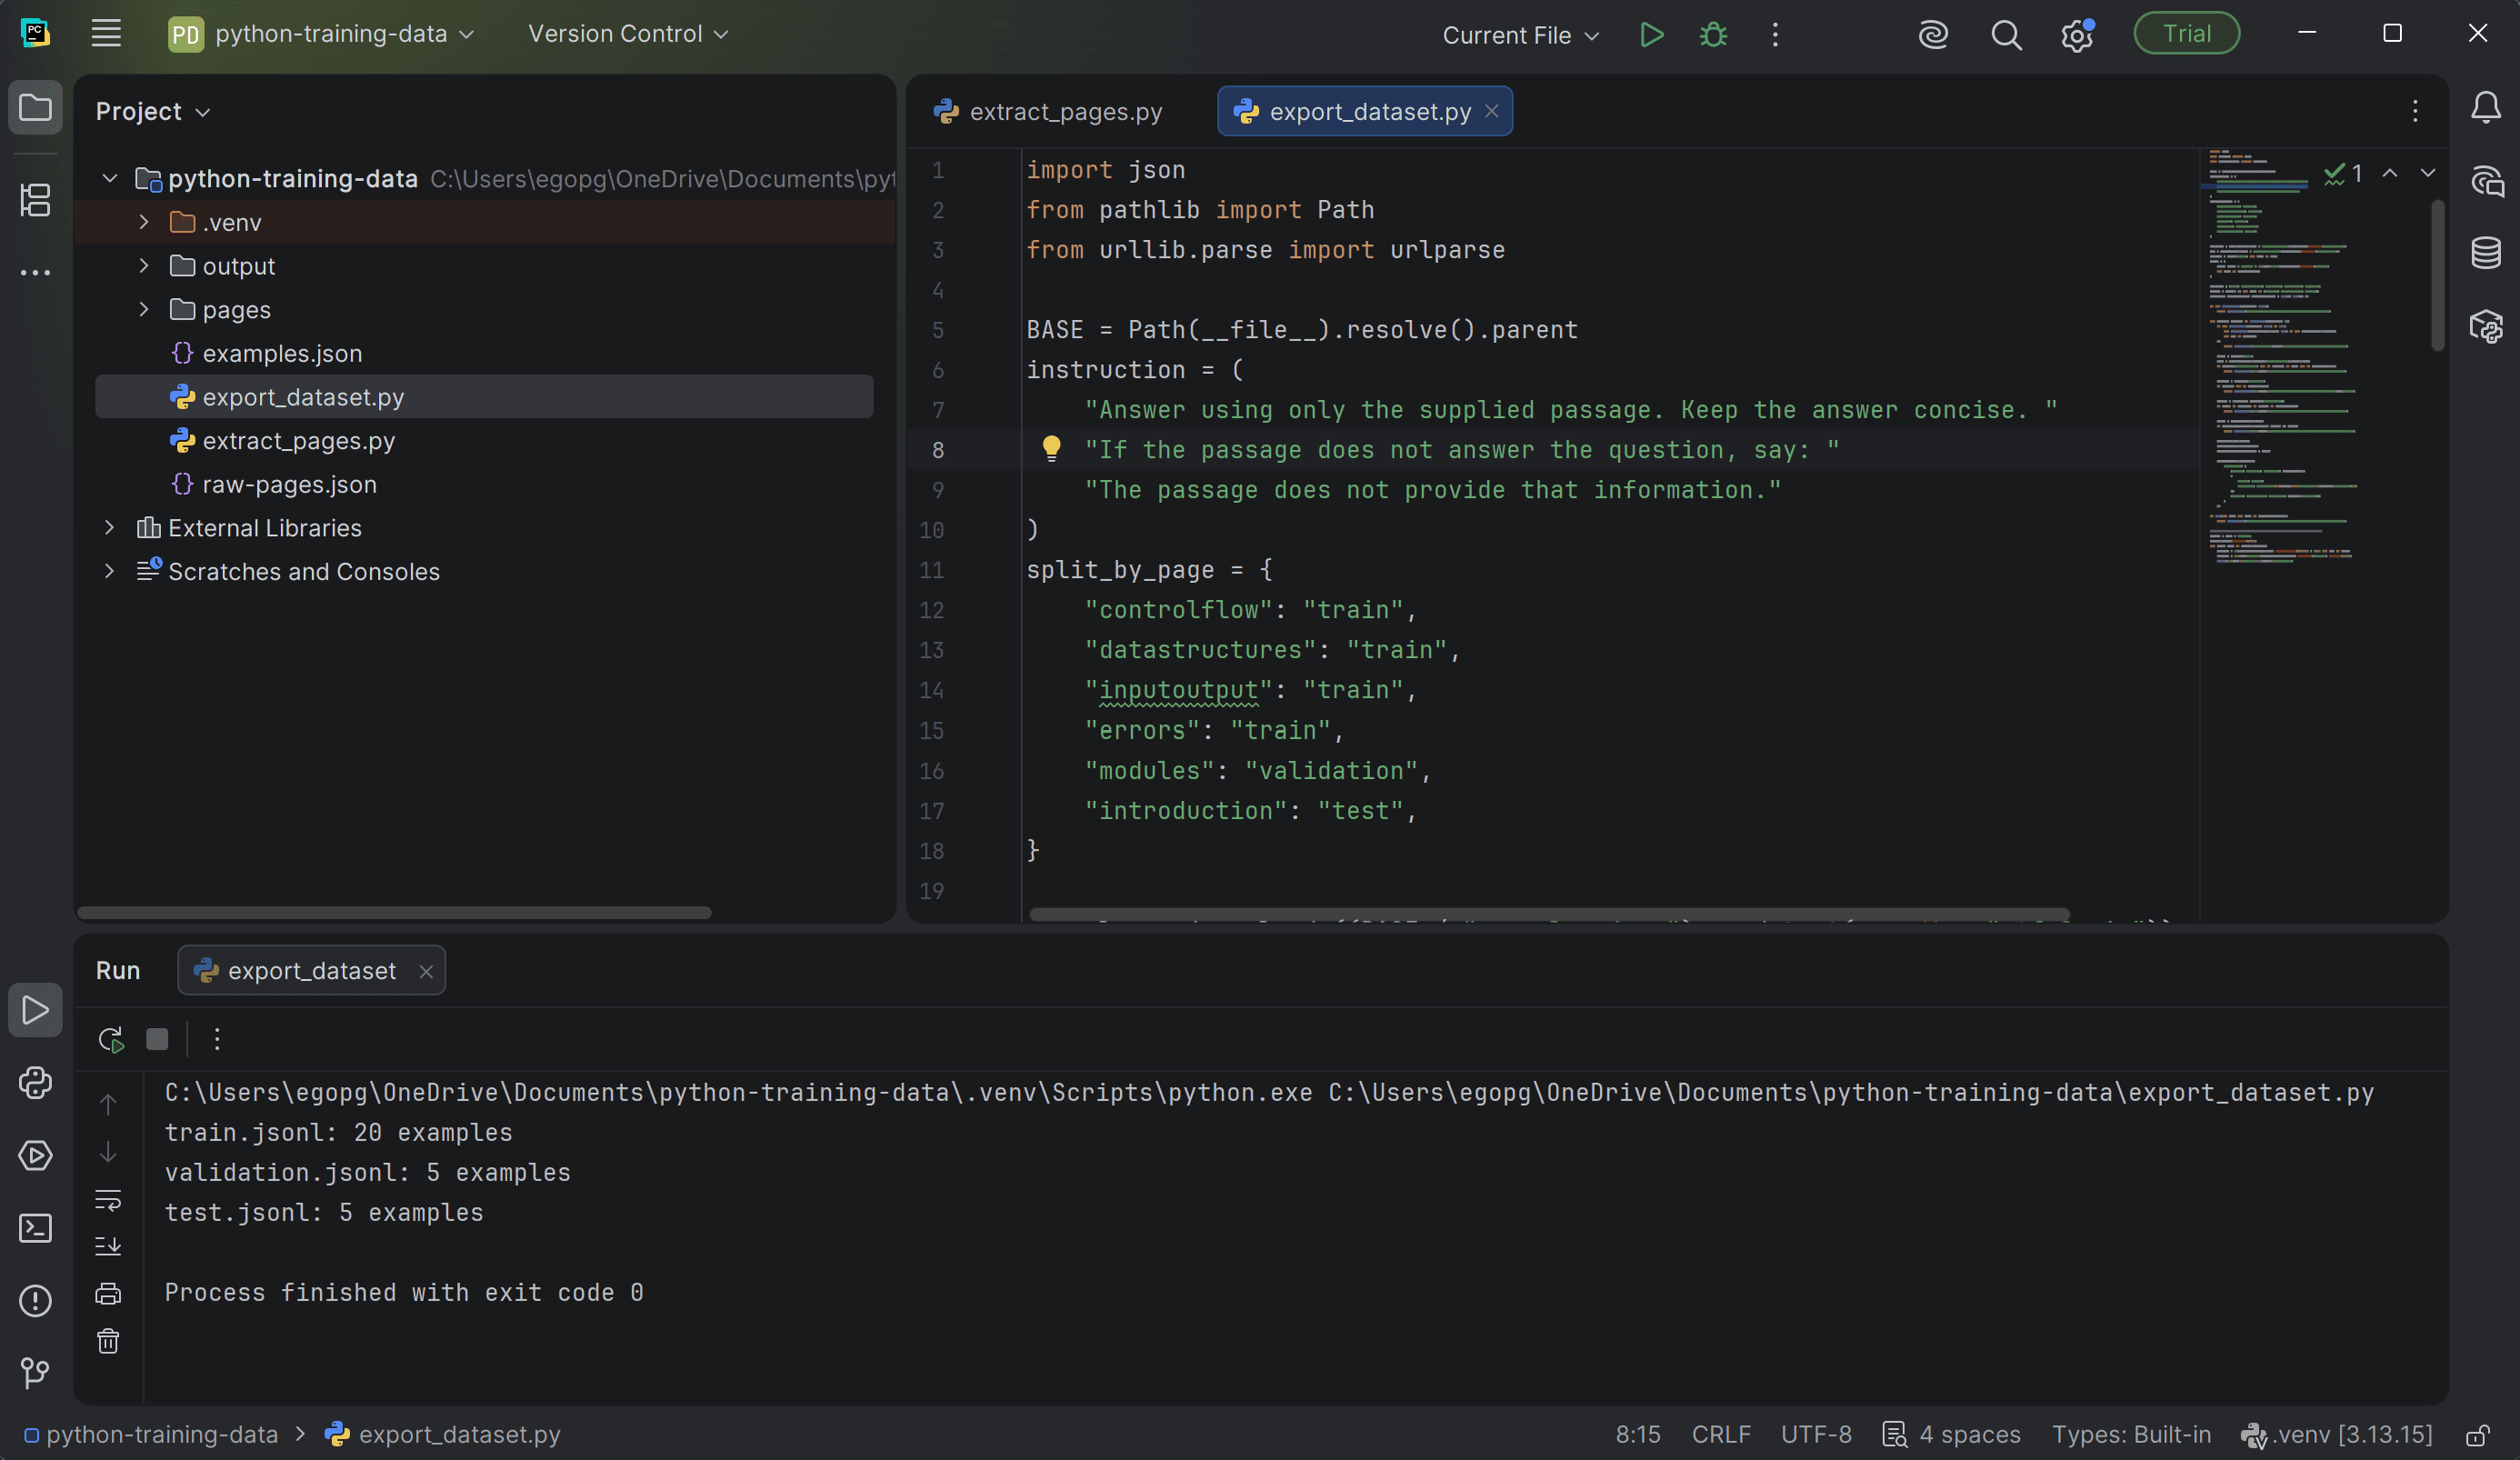Open the Problems tool window
The height and width of the screenshot is (1460, 2520).
[35, 1301]
